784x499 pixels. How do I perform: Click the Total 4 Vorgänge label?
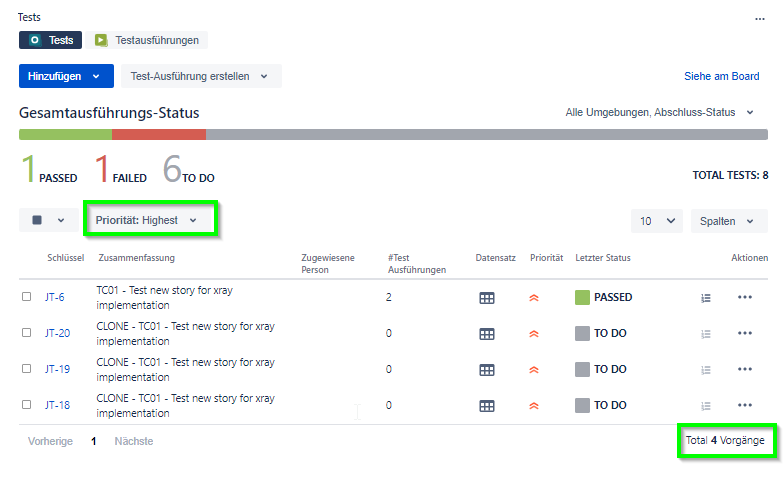pos(725,440)
